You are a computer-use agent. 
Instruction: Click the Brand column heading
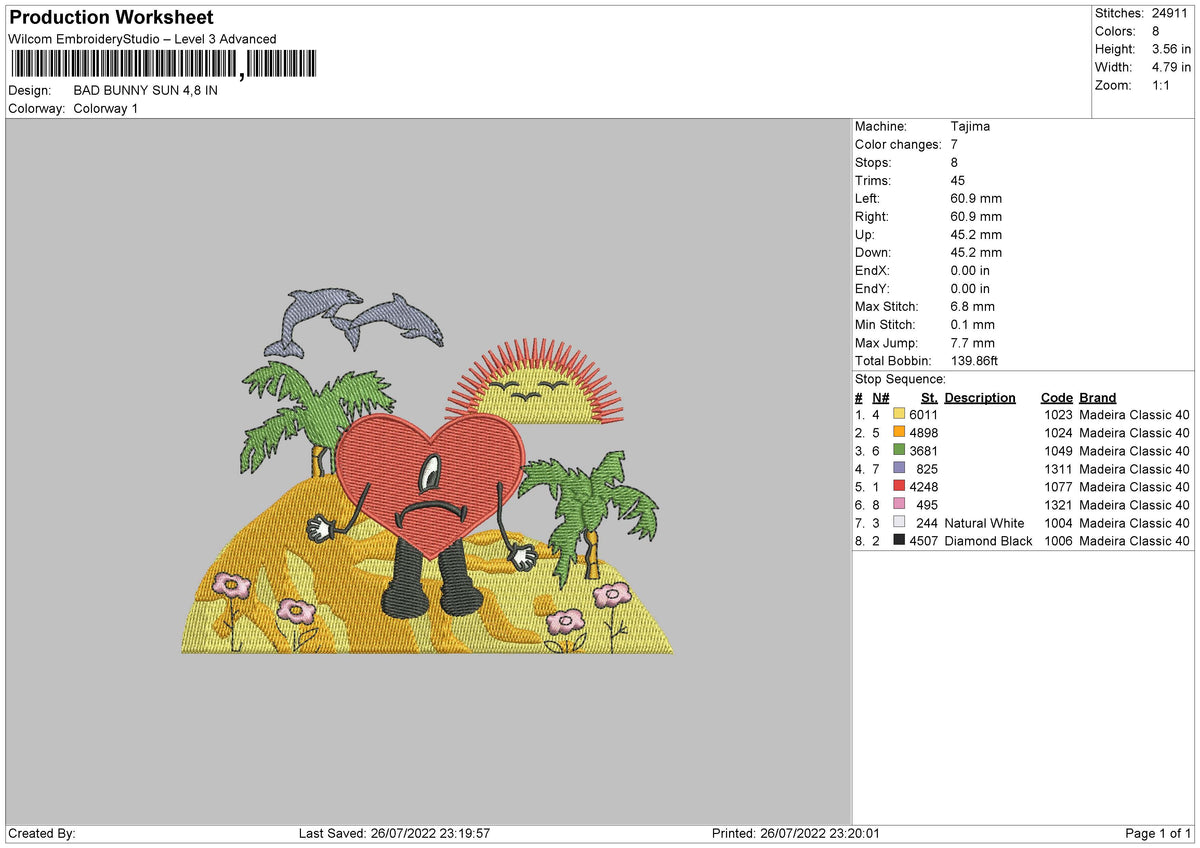[1097, 397]
